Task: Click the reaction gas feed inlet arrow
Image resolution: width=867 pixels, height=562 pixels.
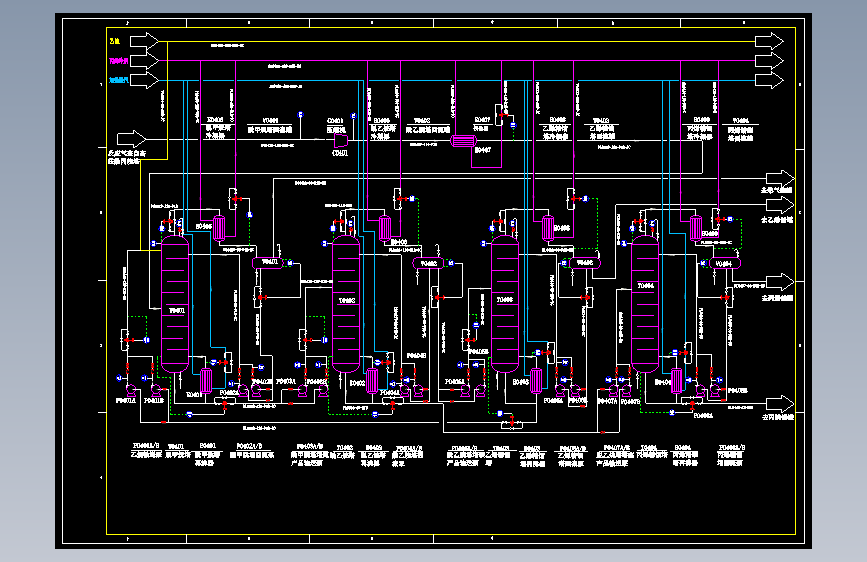Action: coord(132,139)
